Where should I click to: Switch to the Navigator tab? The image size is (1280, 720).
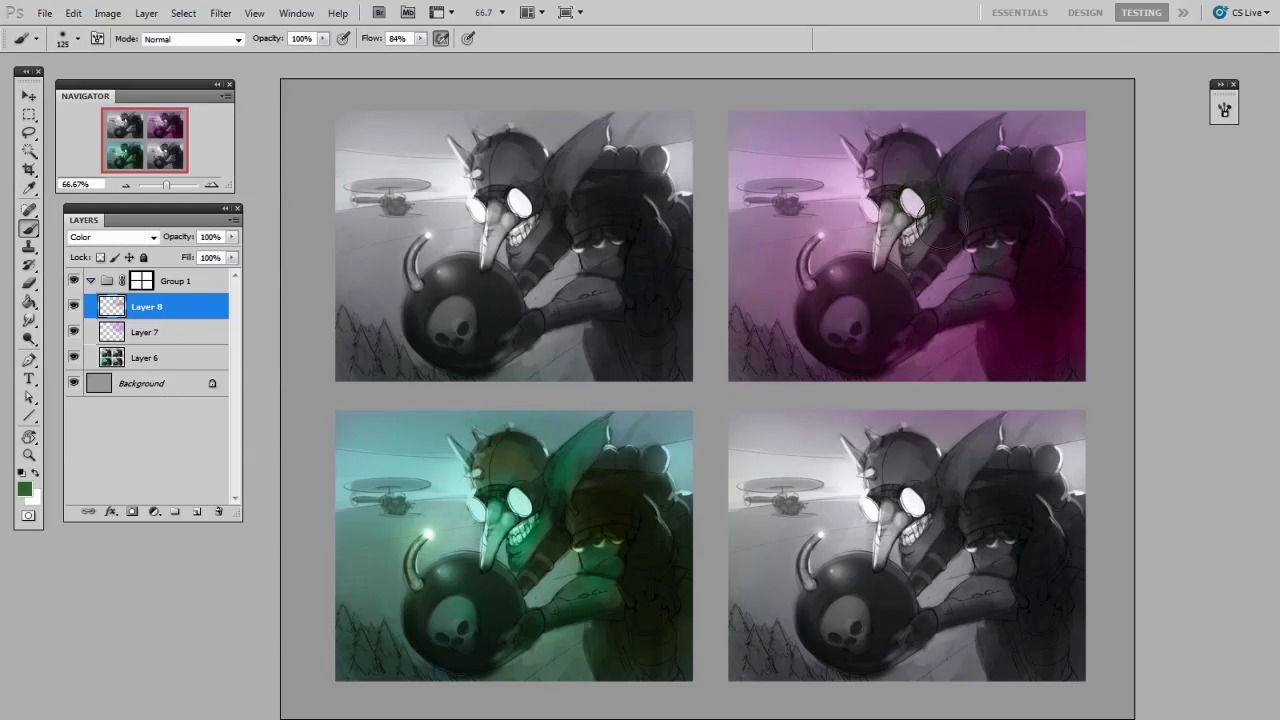coord(85,96)
